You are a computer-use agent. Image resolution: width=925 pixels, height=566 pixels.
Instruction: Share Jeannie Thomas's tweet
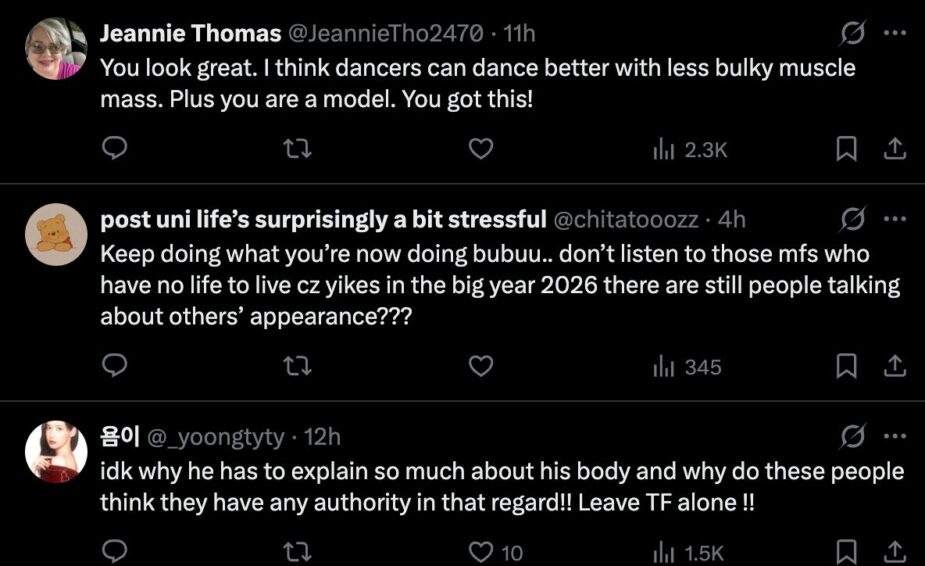(895, 150)
